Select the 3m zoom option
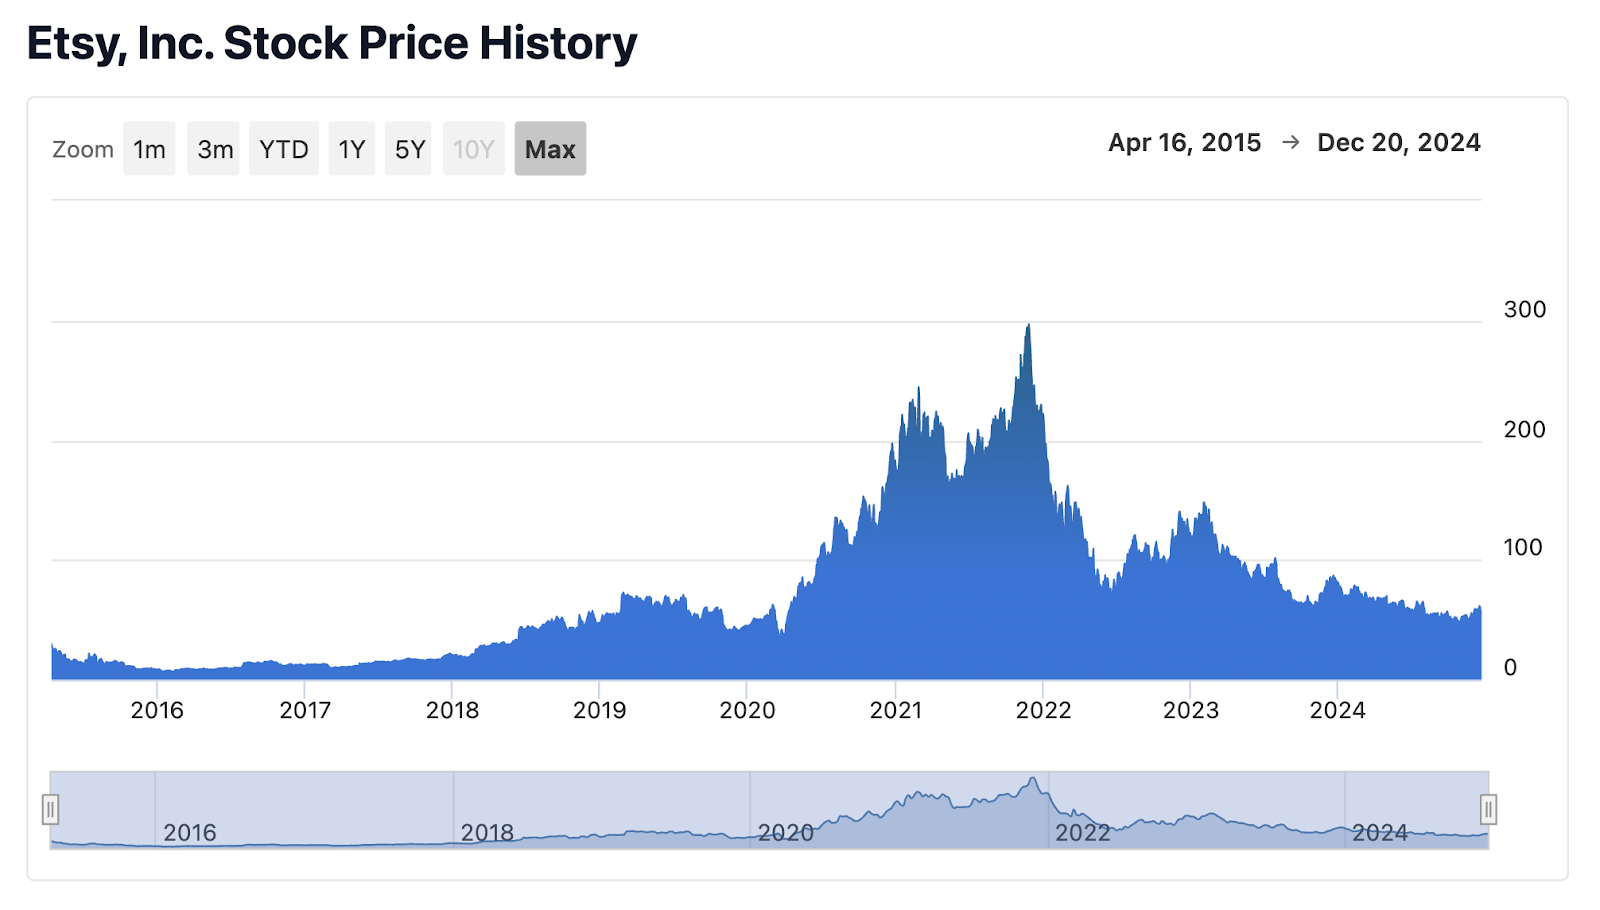 213,148
